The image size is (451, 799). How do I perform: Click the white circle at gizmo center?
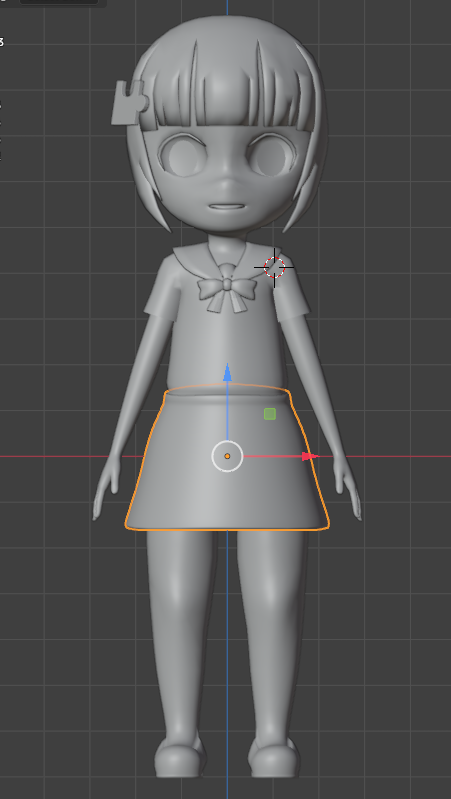coord(227,456)
